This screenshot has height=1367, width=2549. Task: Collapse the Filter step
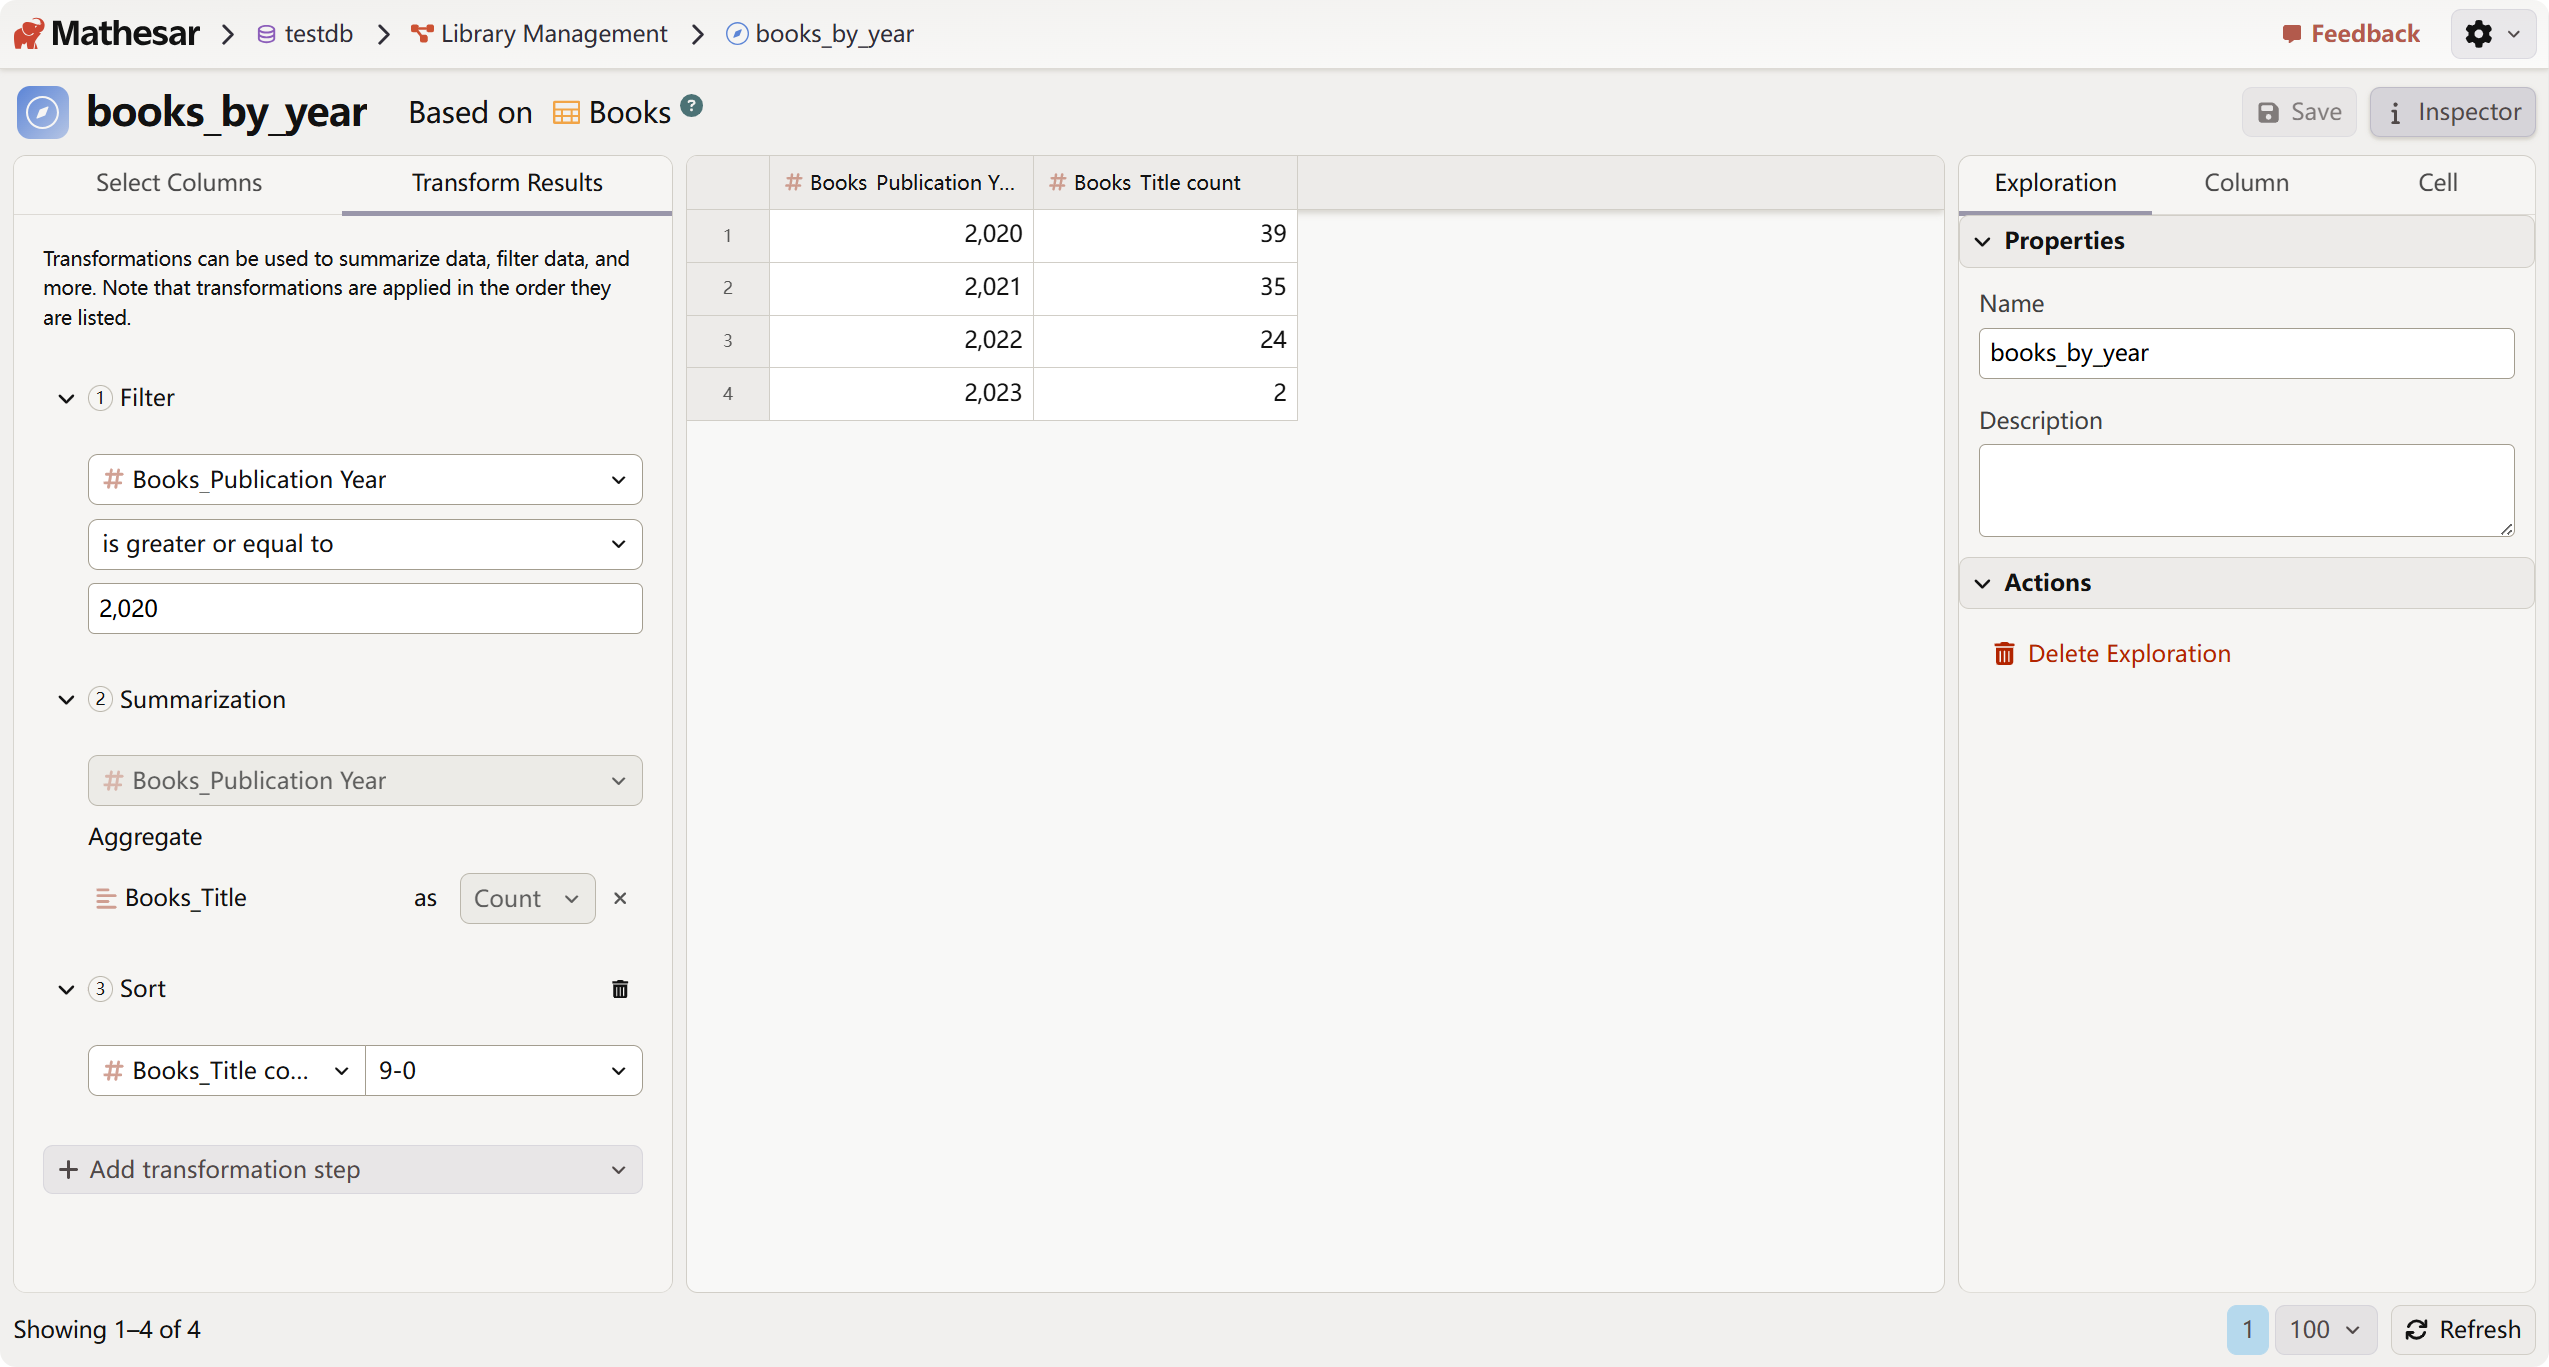pos(66,398)
